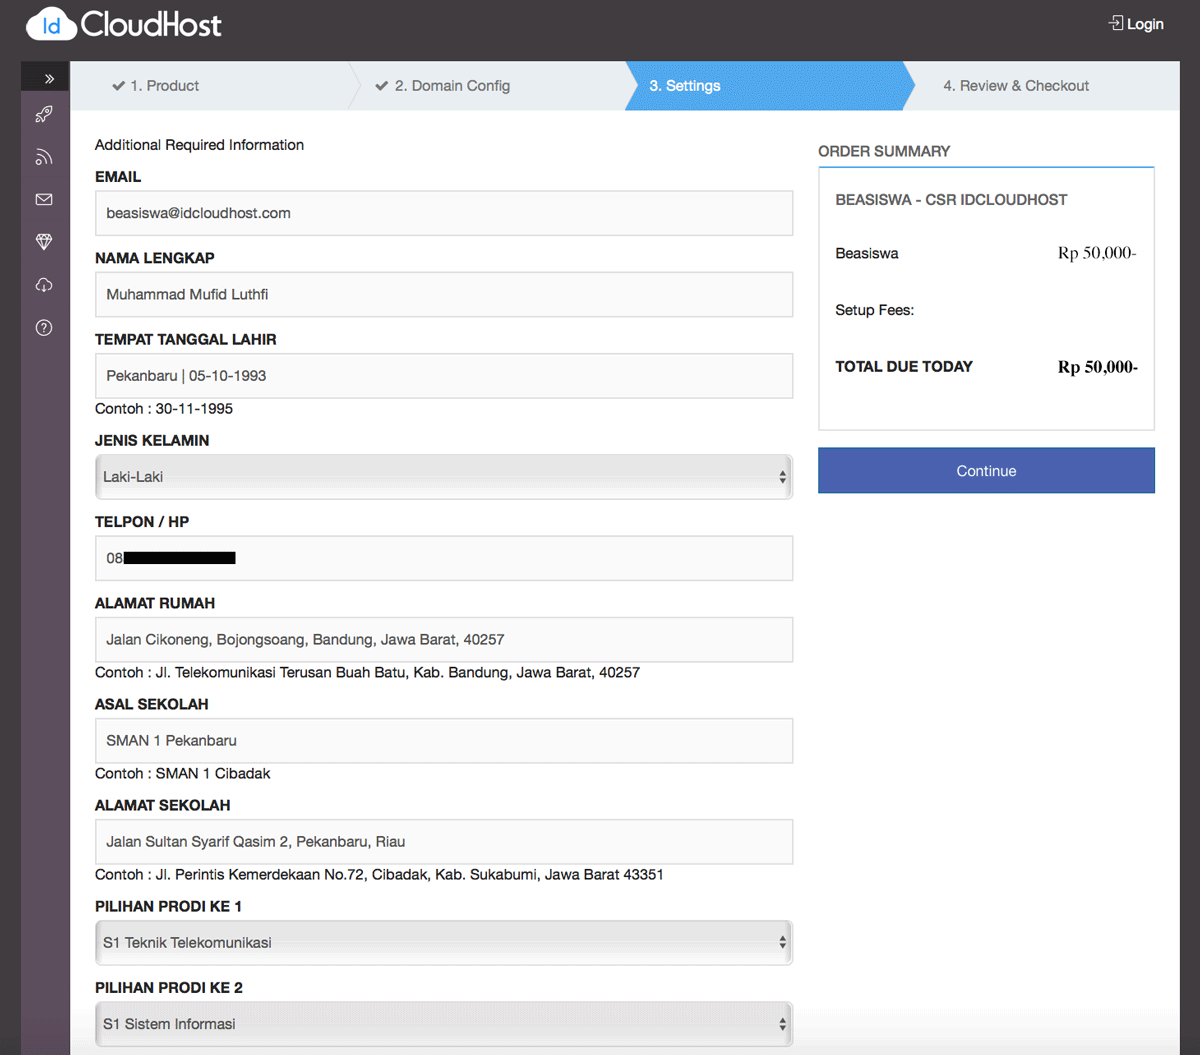Open the cloud download icon in the sidebar

point(44,285)
